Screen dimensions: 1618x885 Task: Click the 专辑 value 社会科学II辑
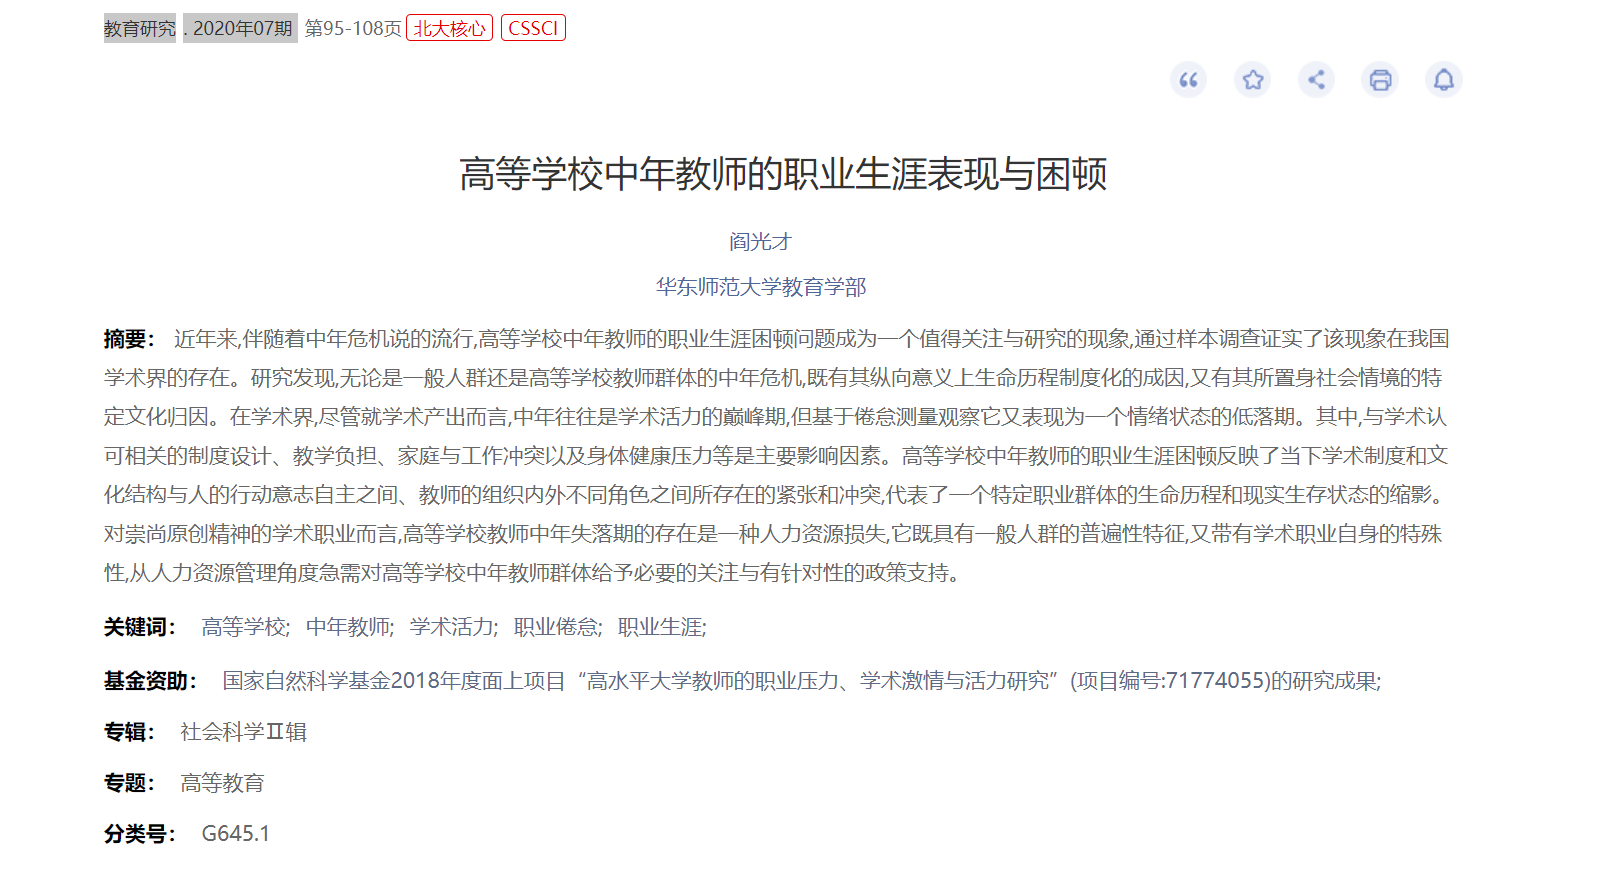pyautogui.click(x=243, y=732)
